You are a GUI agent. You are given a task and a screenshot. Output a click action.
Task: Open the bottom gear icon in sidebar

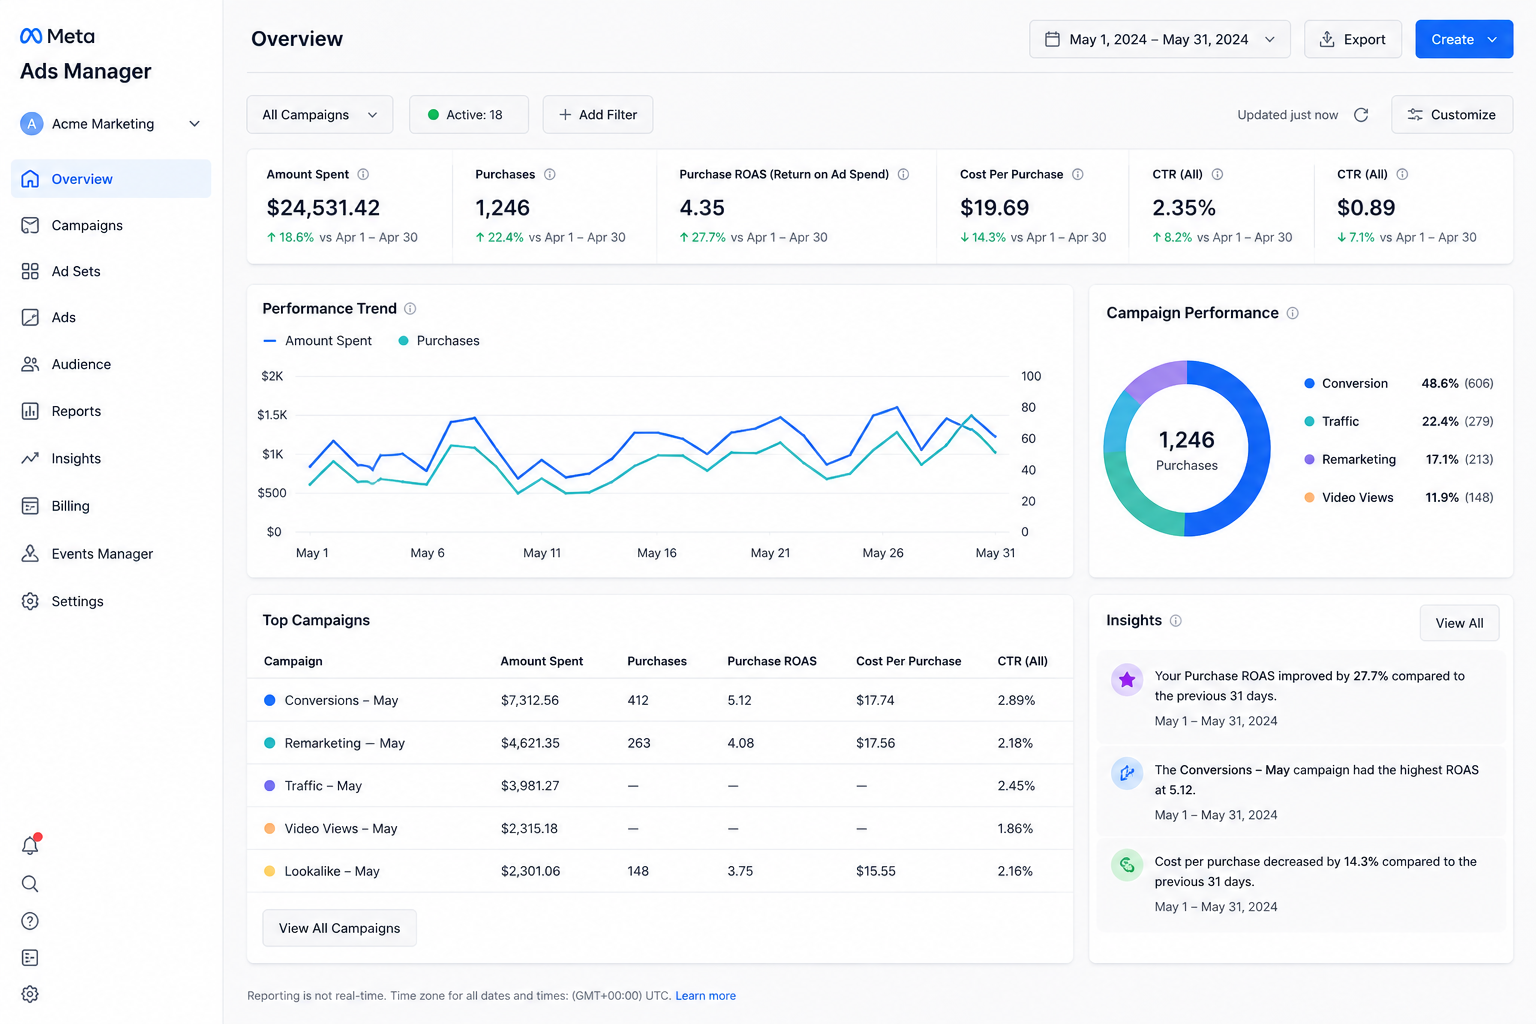30,994
